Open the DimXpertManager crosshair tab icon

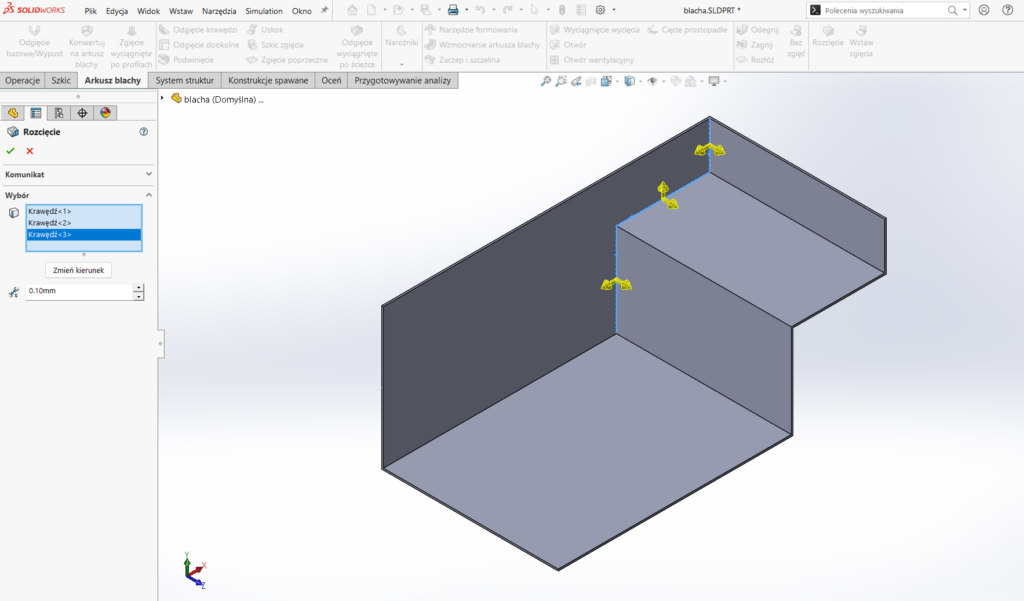point(82,113)
